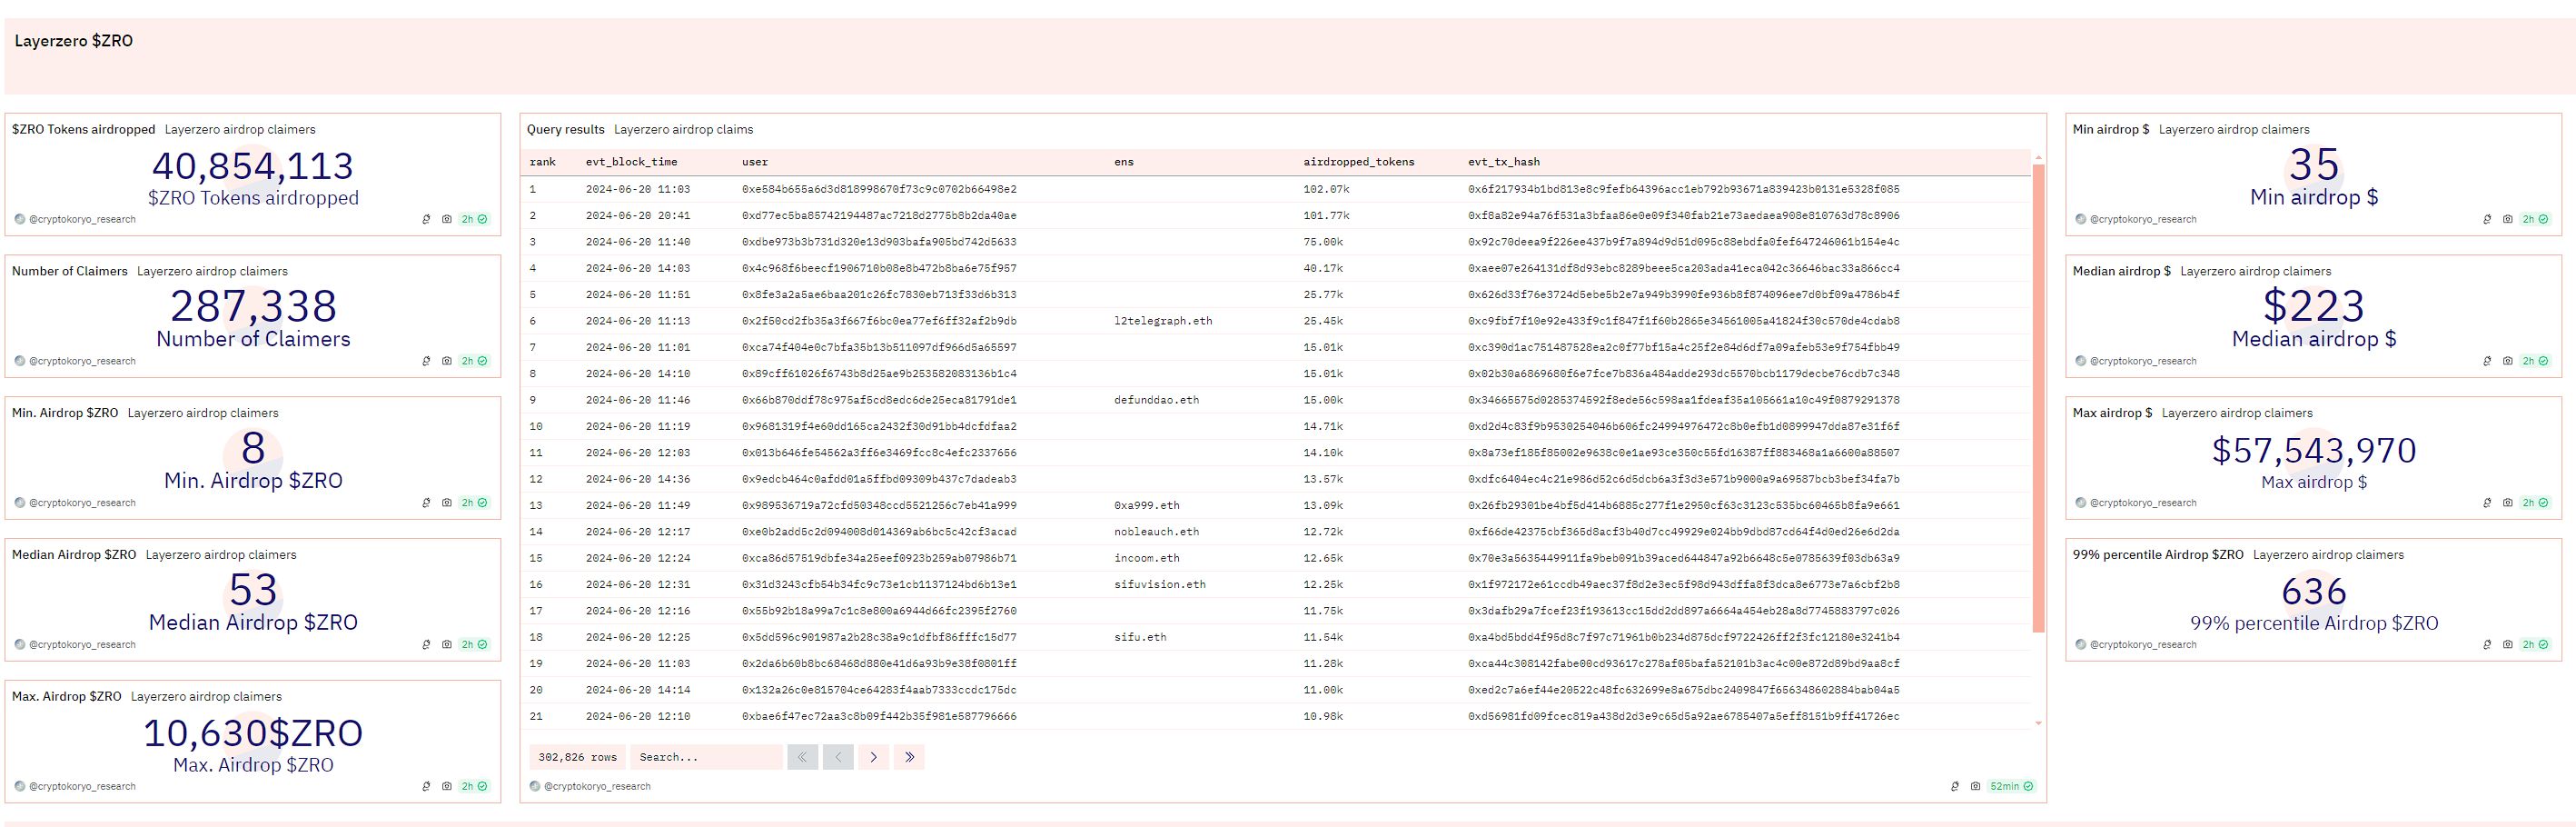Click the 'user' column header

[755, 162]
